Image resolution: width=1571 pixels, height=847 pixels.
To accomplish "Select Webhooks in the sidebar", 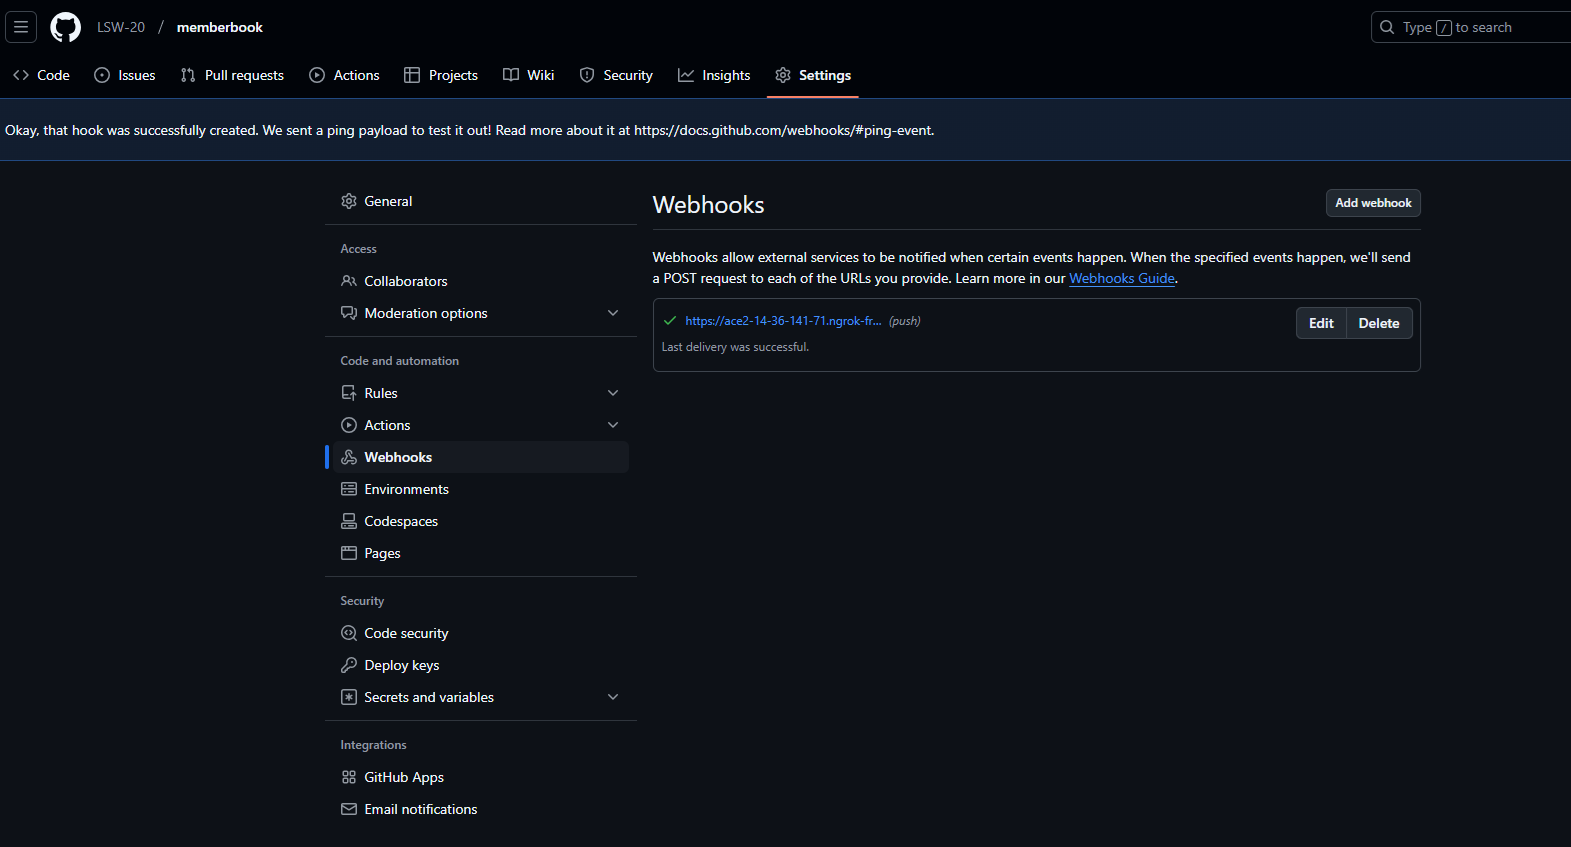I will (x=481, y=457).
